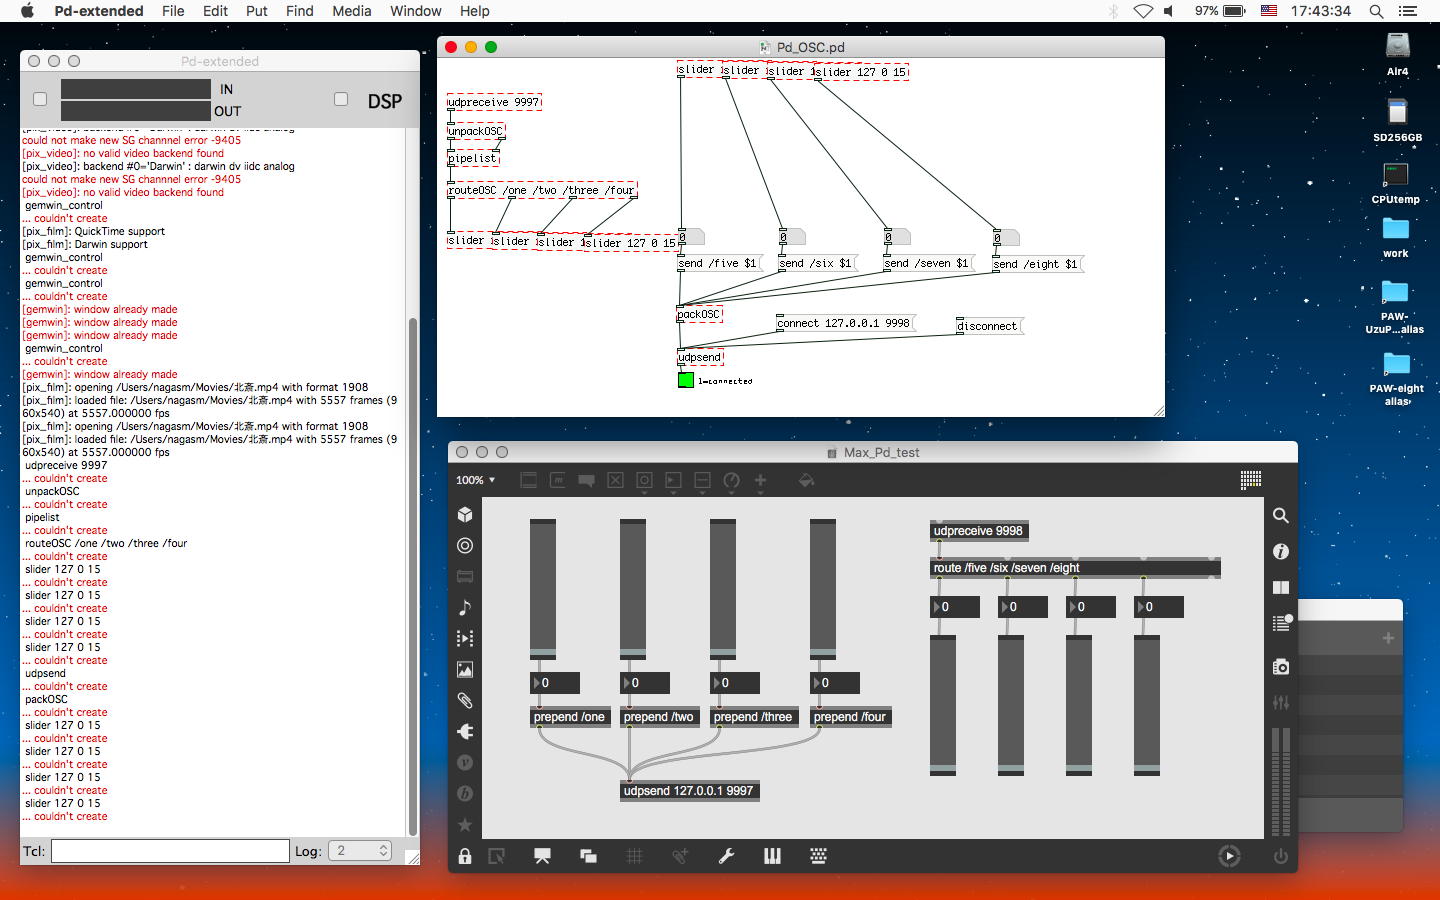The height and width of the screenshot is (900, 1440).
Task: Click the paint bucket format icon in Max
Action: pyautogui.click(x=806, y=480)
